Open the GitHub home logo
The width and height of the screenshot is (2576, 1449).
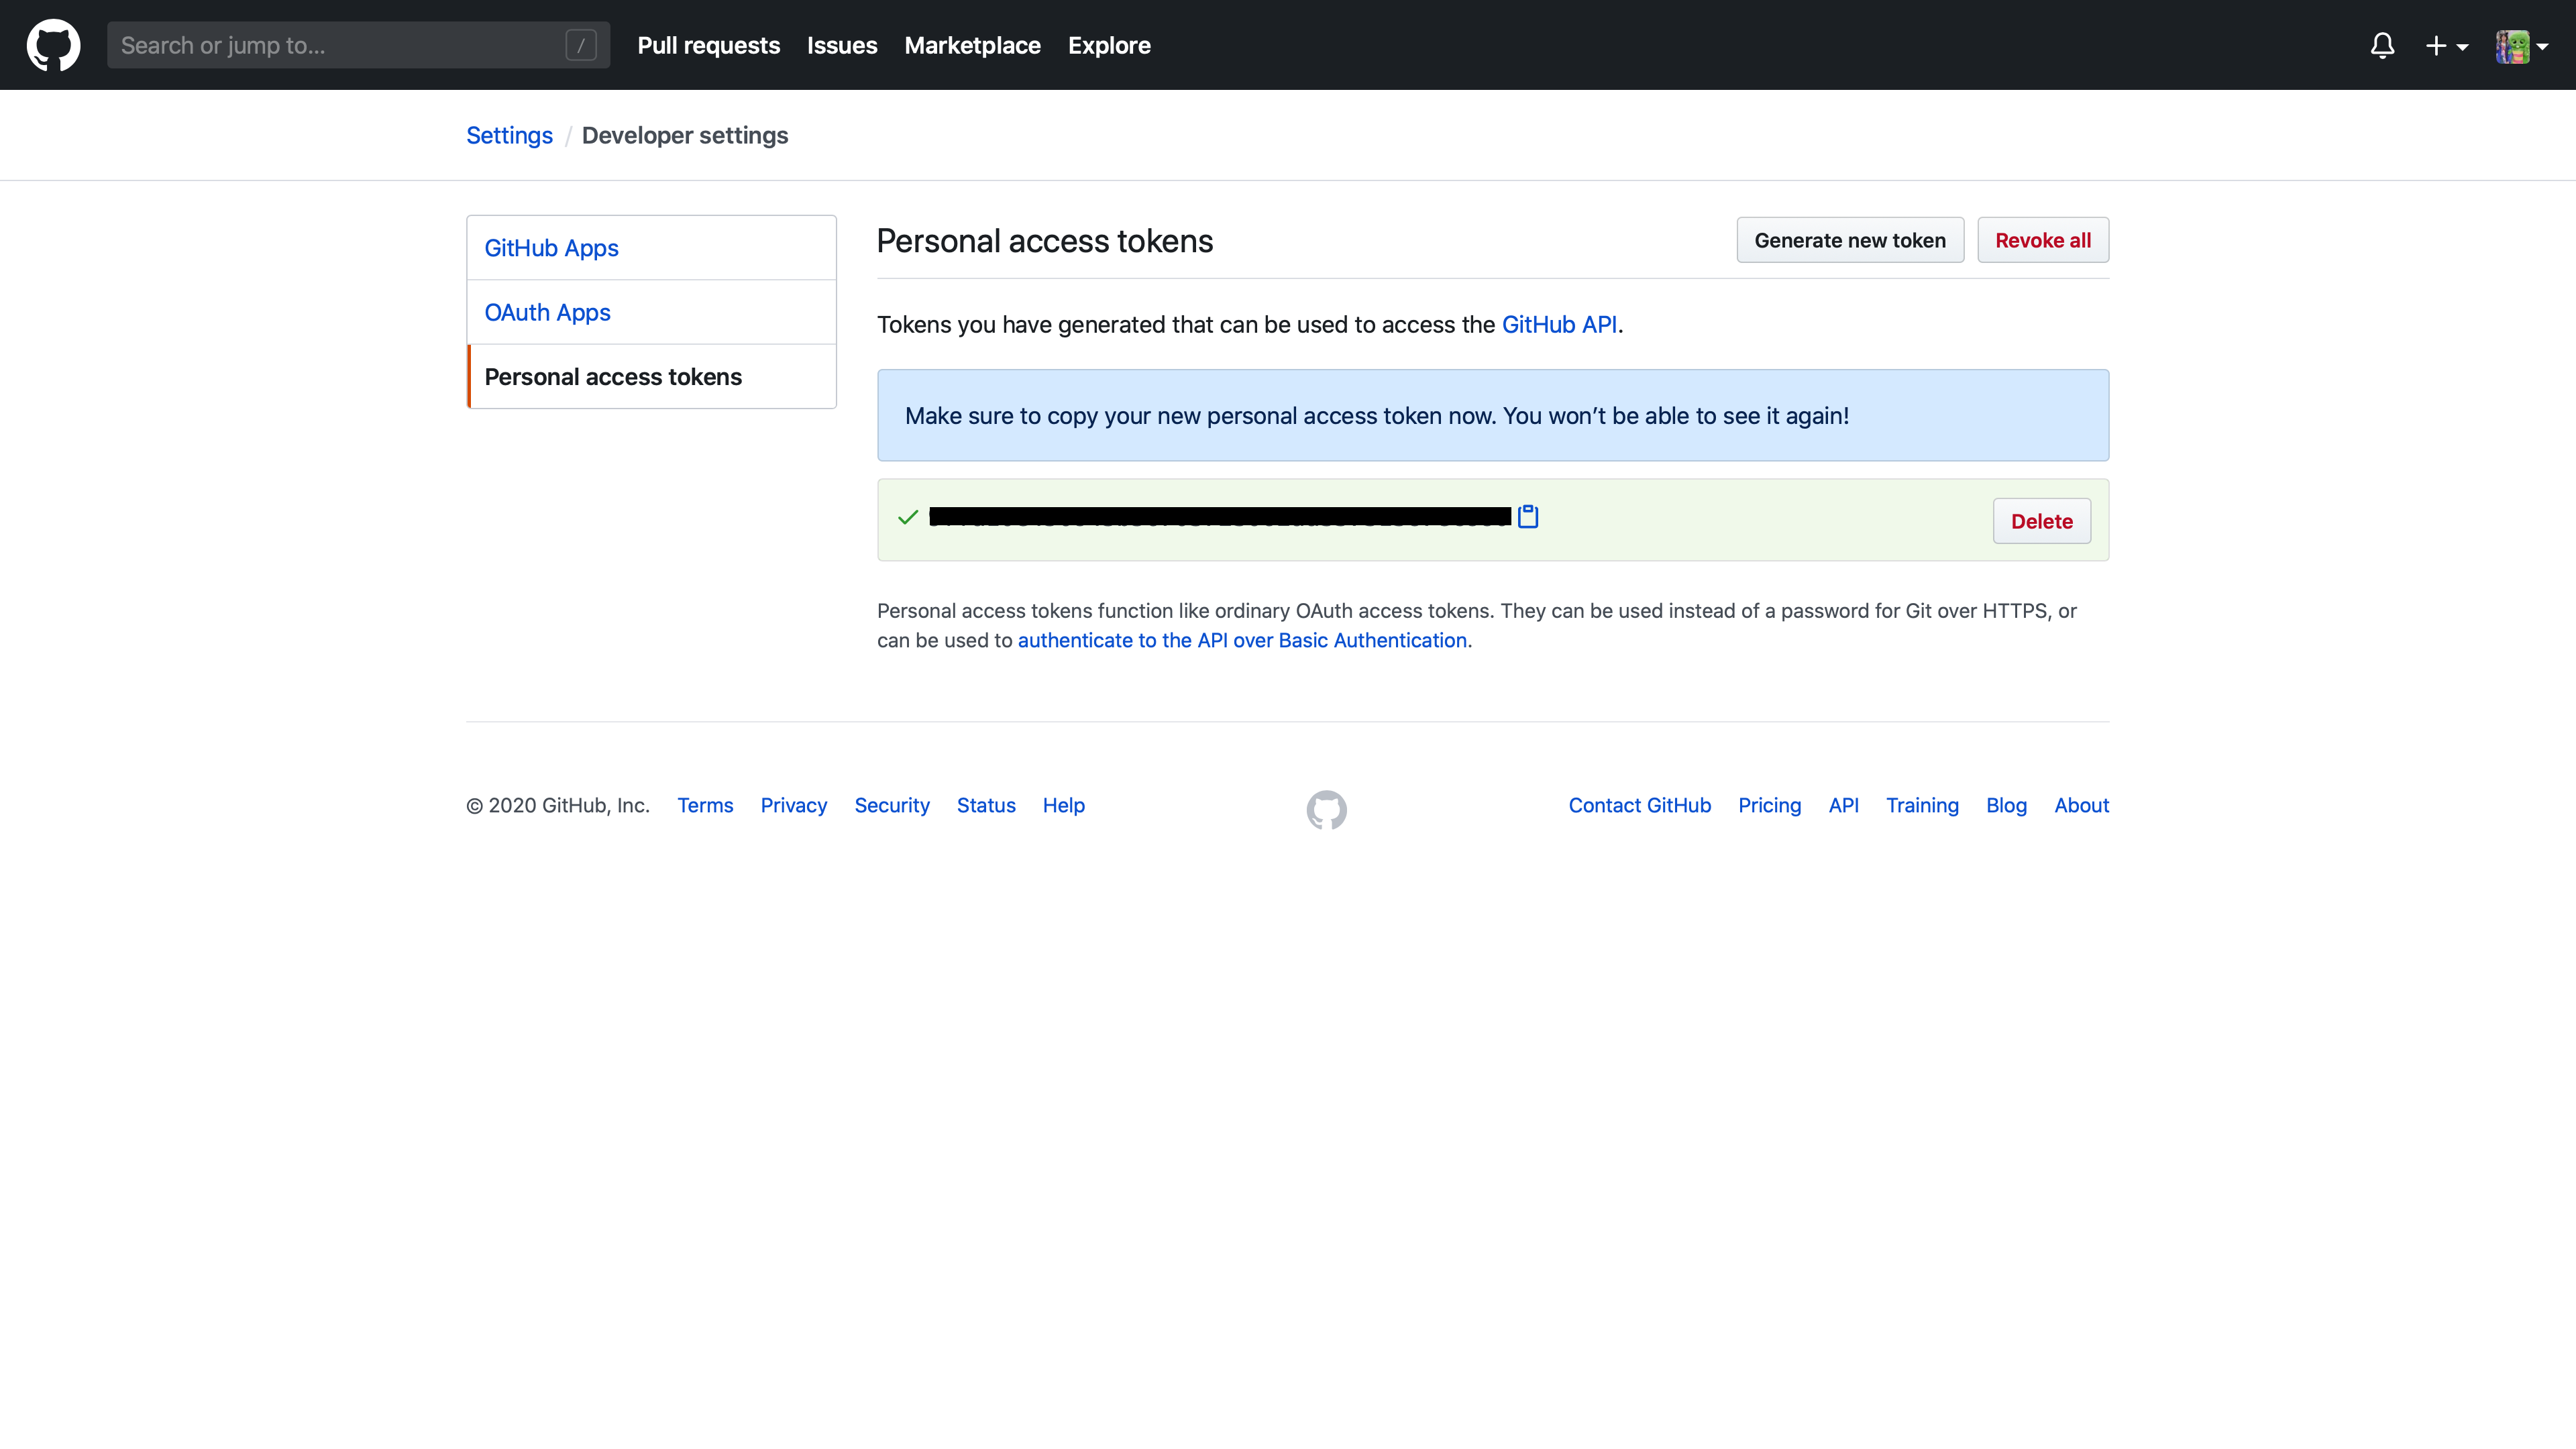pos(53,45)
